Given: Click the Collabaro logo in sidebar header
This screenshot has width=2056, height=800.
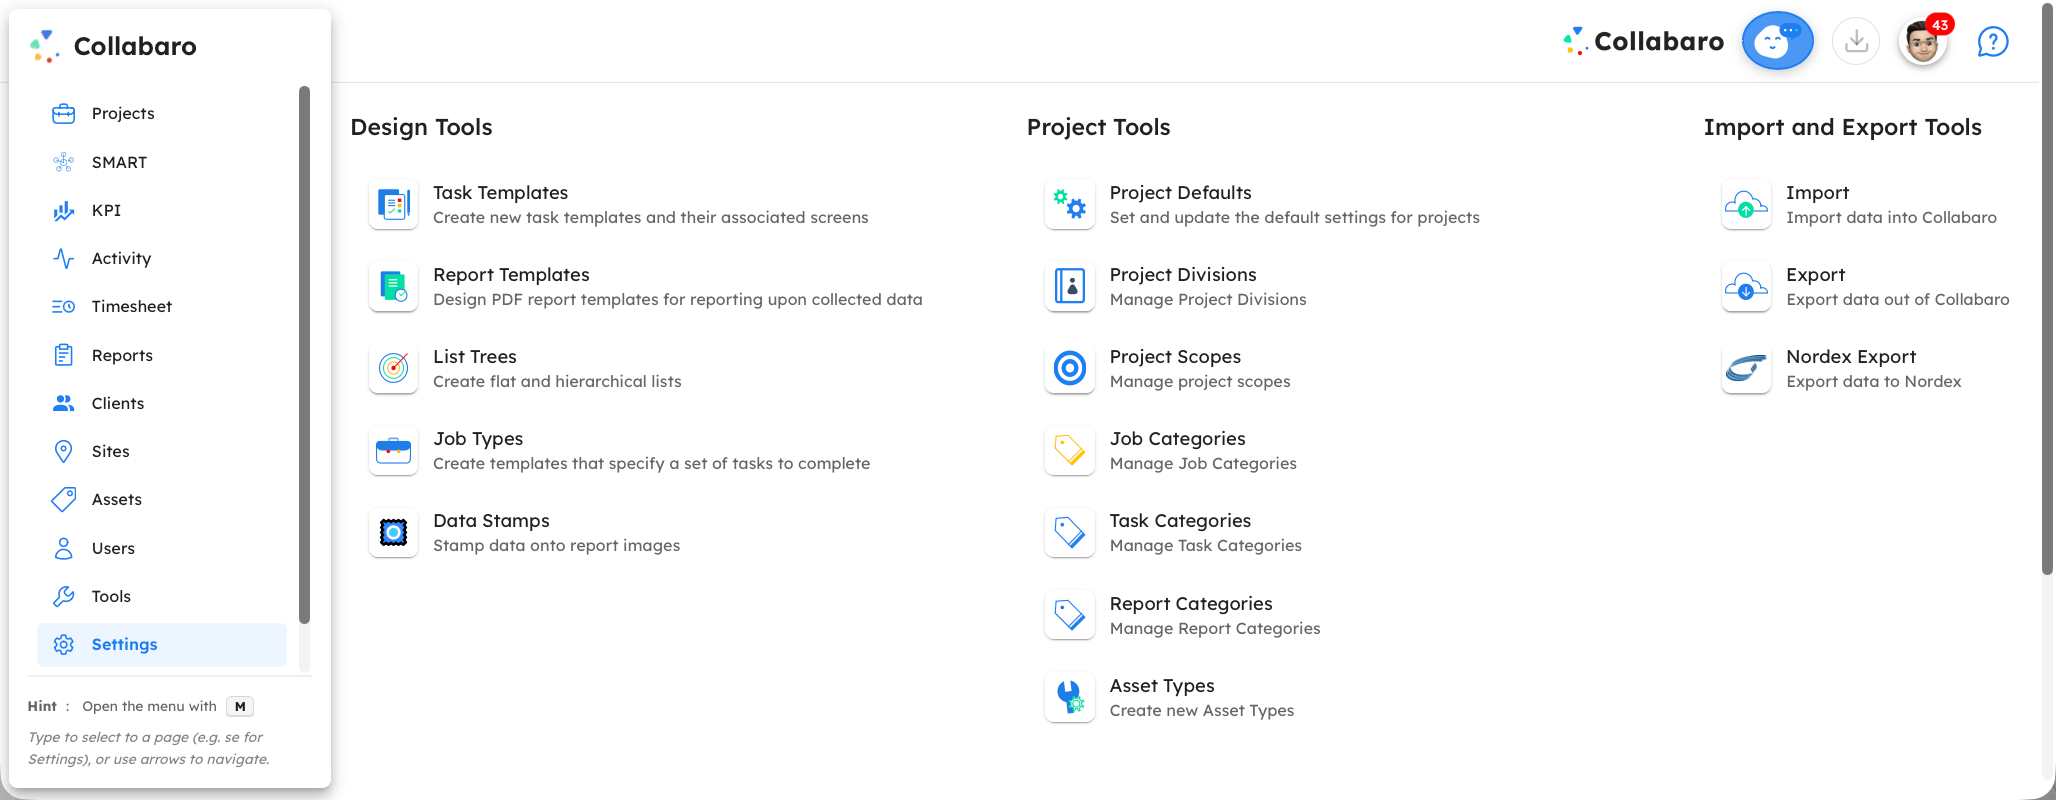Looking at the screenshot, I should 114,46.
